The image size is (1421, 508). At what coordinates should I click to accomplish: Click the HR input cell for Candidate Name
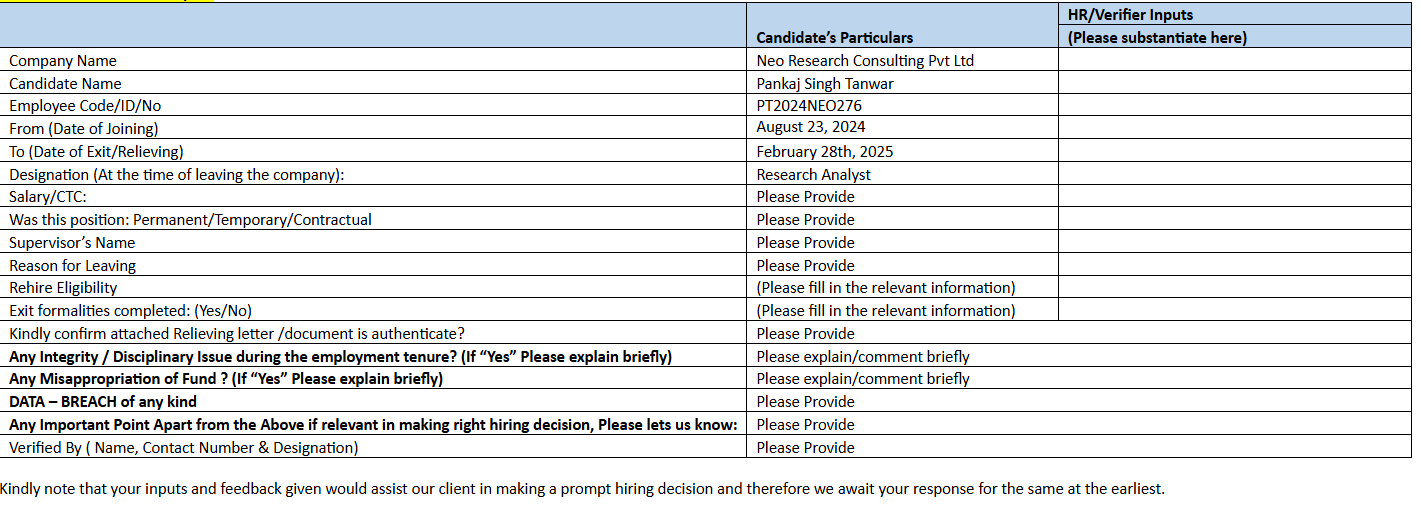[x=1234, y=84]
